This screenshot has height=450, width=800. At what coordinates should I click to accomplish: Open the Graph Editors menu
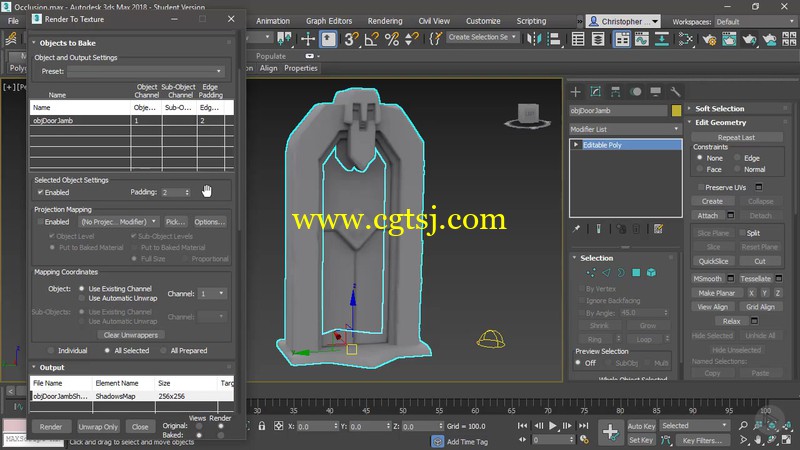click(329, 21)
